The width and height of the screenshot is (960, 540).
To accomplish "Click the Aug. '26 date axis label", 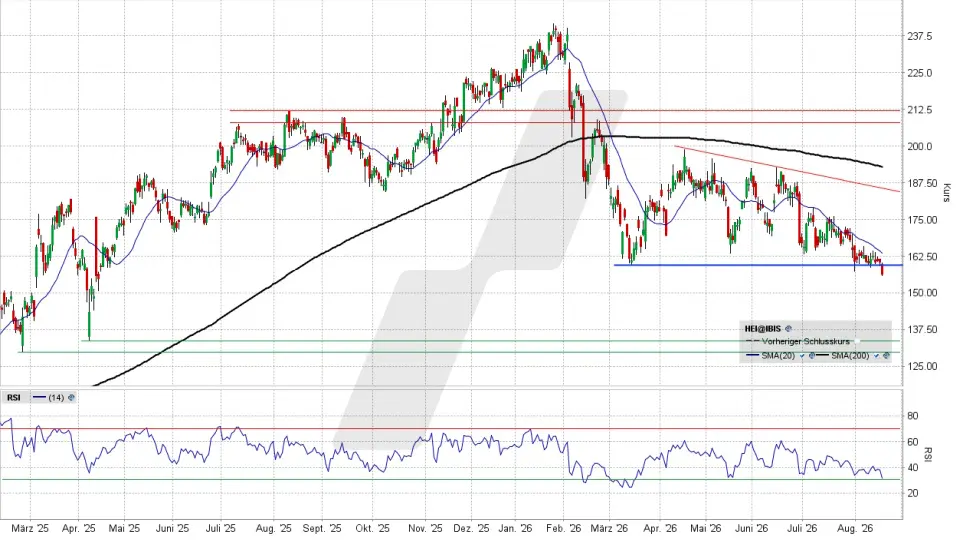I will pos(854,528).
